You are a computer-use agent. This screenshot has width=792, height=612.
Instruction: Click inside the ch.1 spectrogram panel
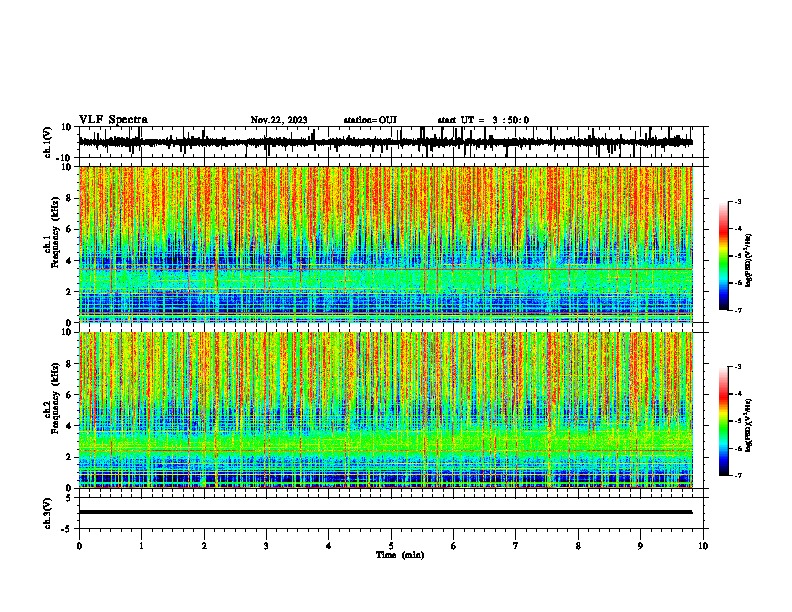tap(385, 244)
